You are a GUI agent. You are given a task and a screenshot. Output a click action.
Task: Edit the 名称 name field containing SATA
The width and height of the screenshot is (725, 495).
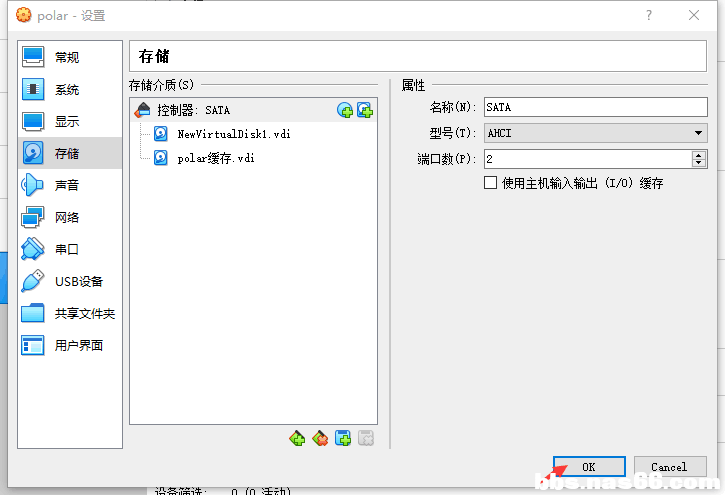(x=596, y=107)
